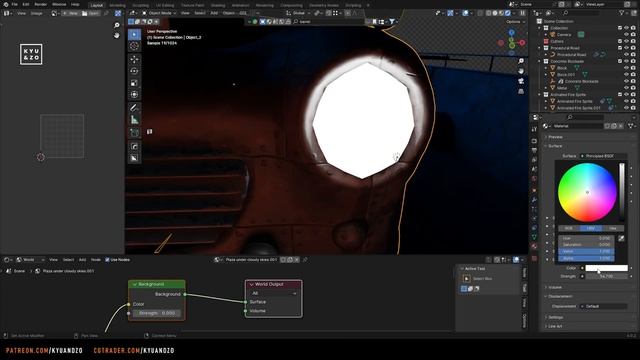Open the Window menu
This screenshot has height=360, width=640.
pyautogui.click(x=59, y=4)
